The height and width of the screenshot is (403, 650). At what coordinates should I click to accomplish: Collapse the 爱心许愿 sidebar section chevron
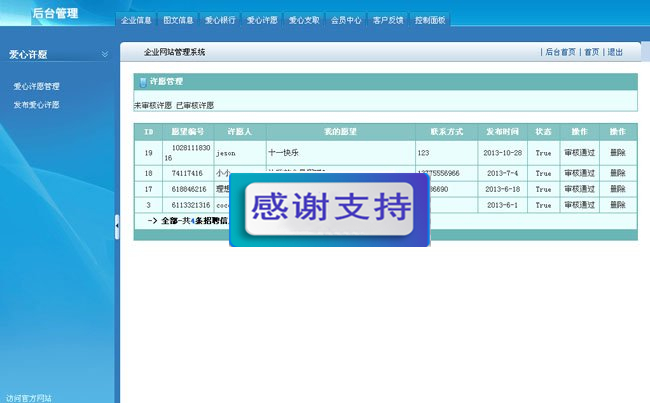pyautogui.click(x=105, y=54)
